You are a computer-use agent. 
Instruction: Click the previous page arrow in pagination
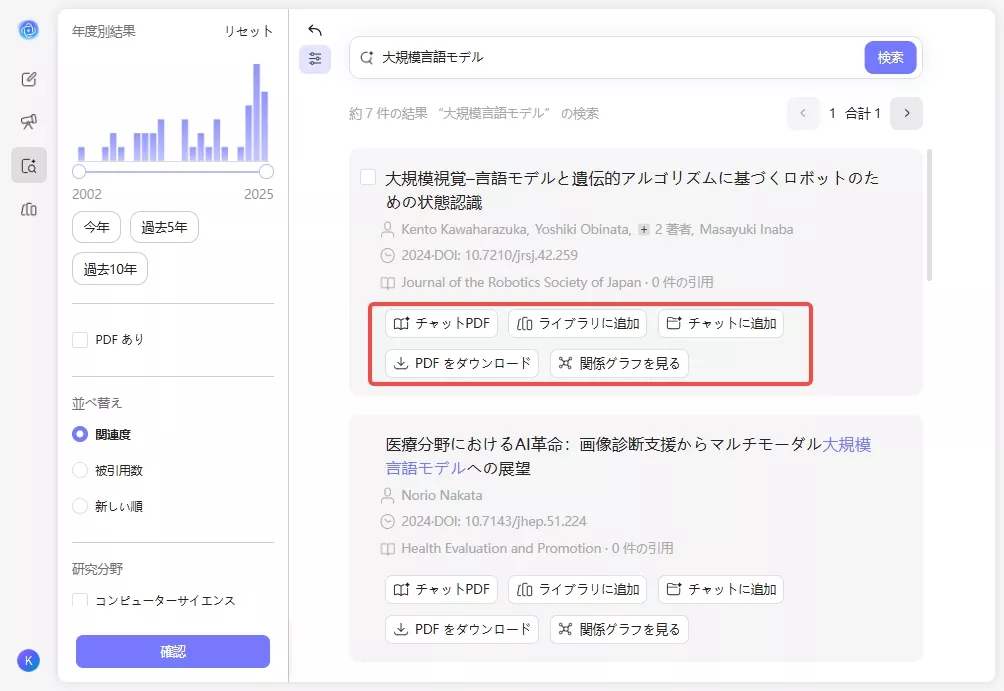[803, 114]
